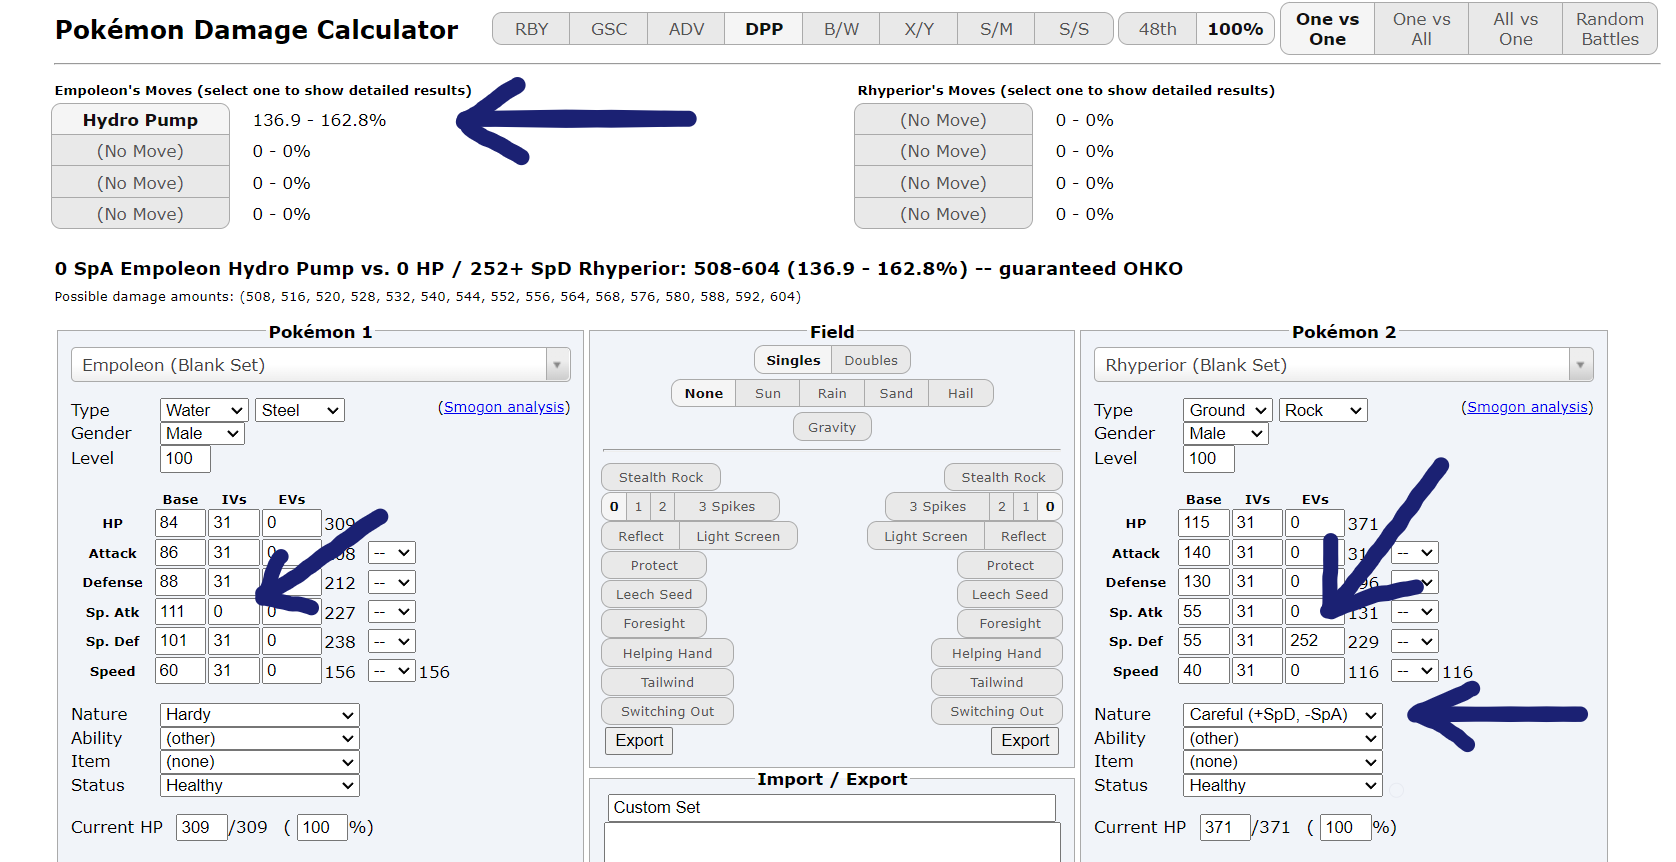Click Rhyperior Sp. Def EVs field
Image resolution: width=1676 pixels, height=862 pixels.
click(1313, 641)
